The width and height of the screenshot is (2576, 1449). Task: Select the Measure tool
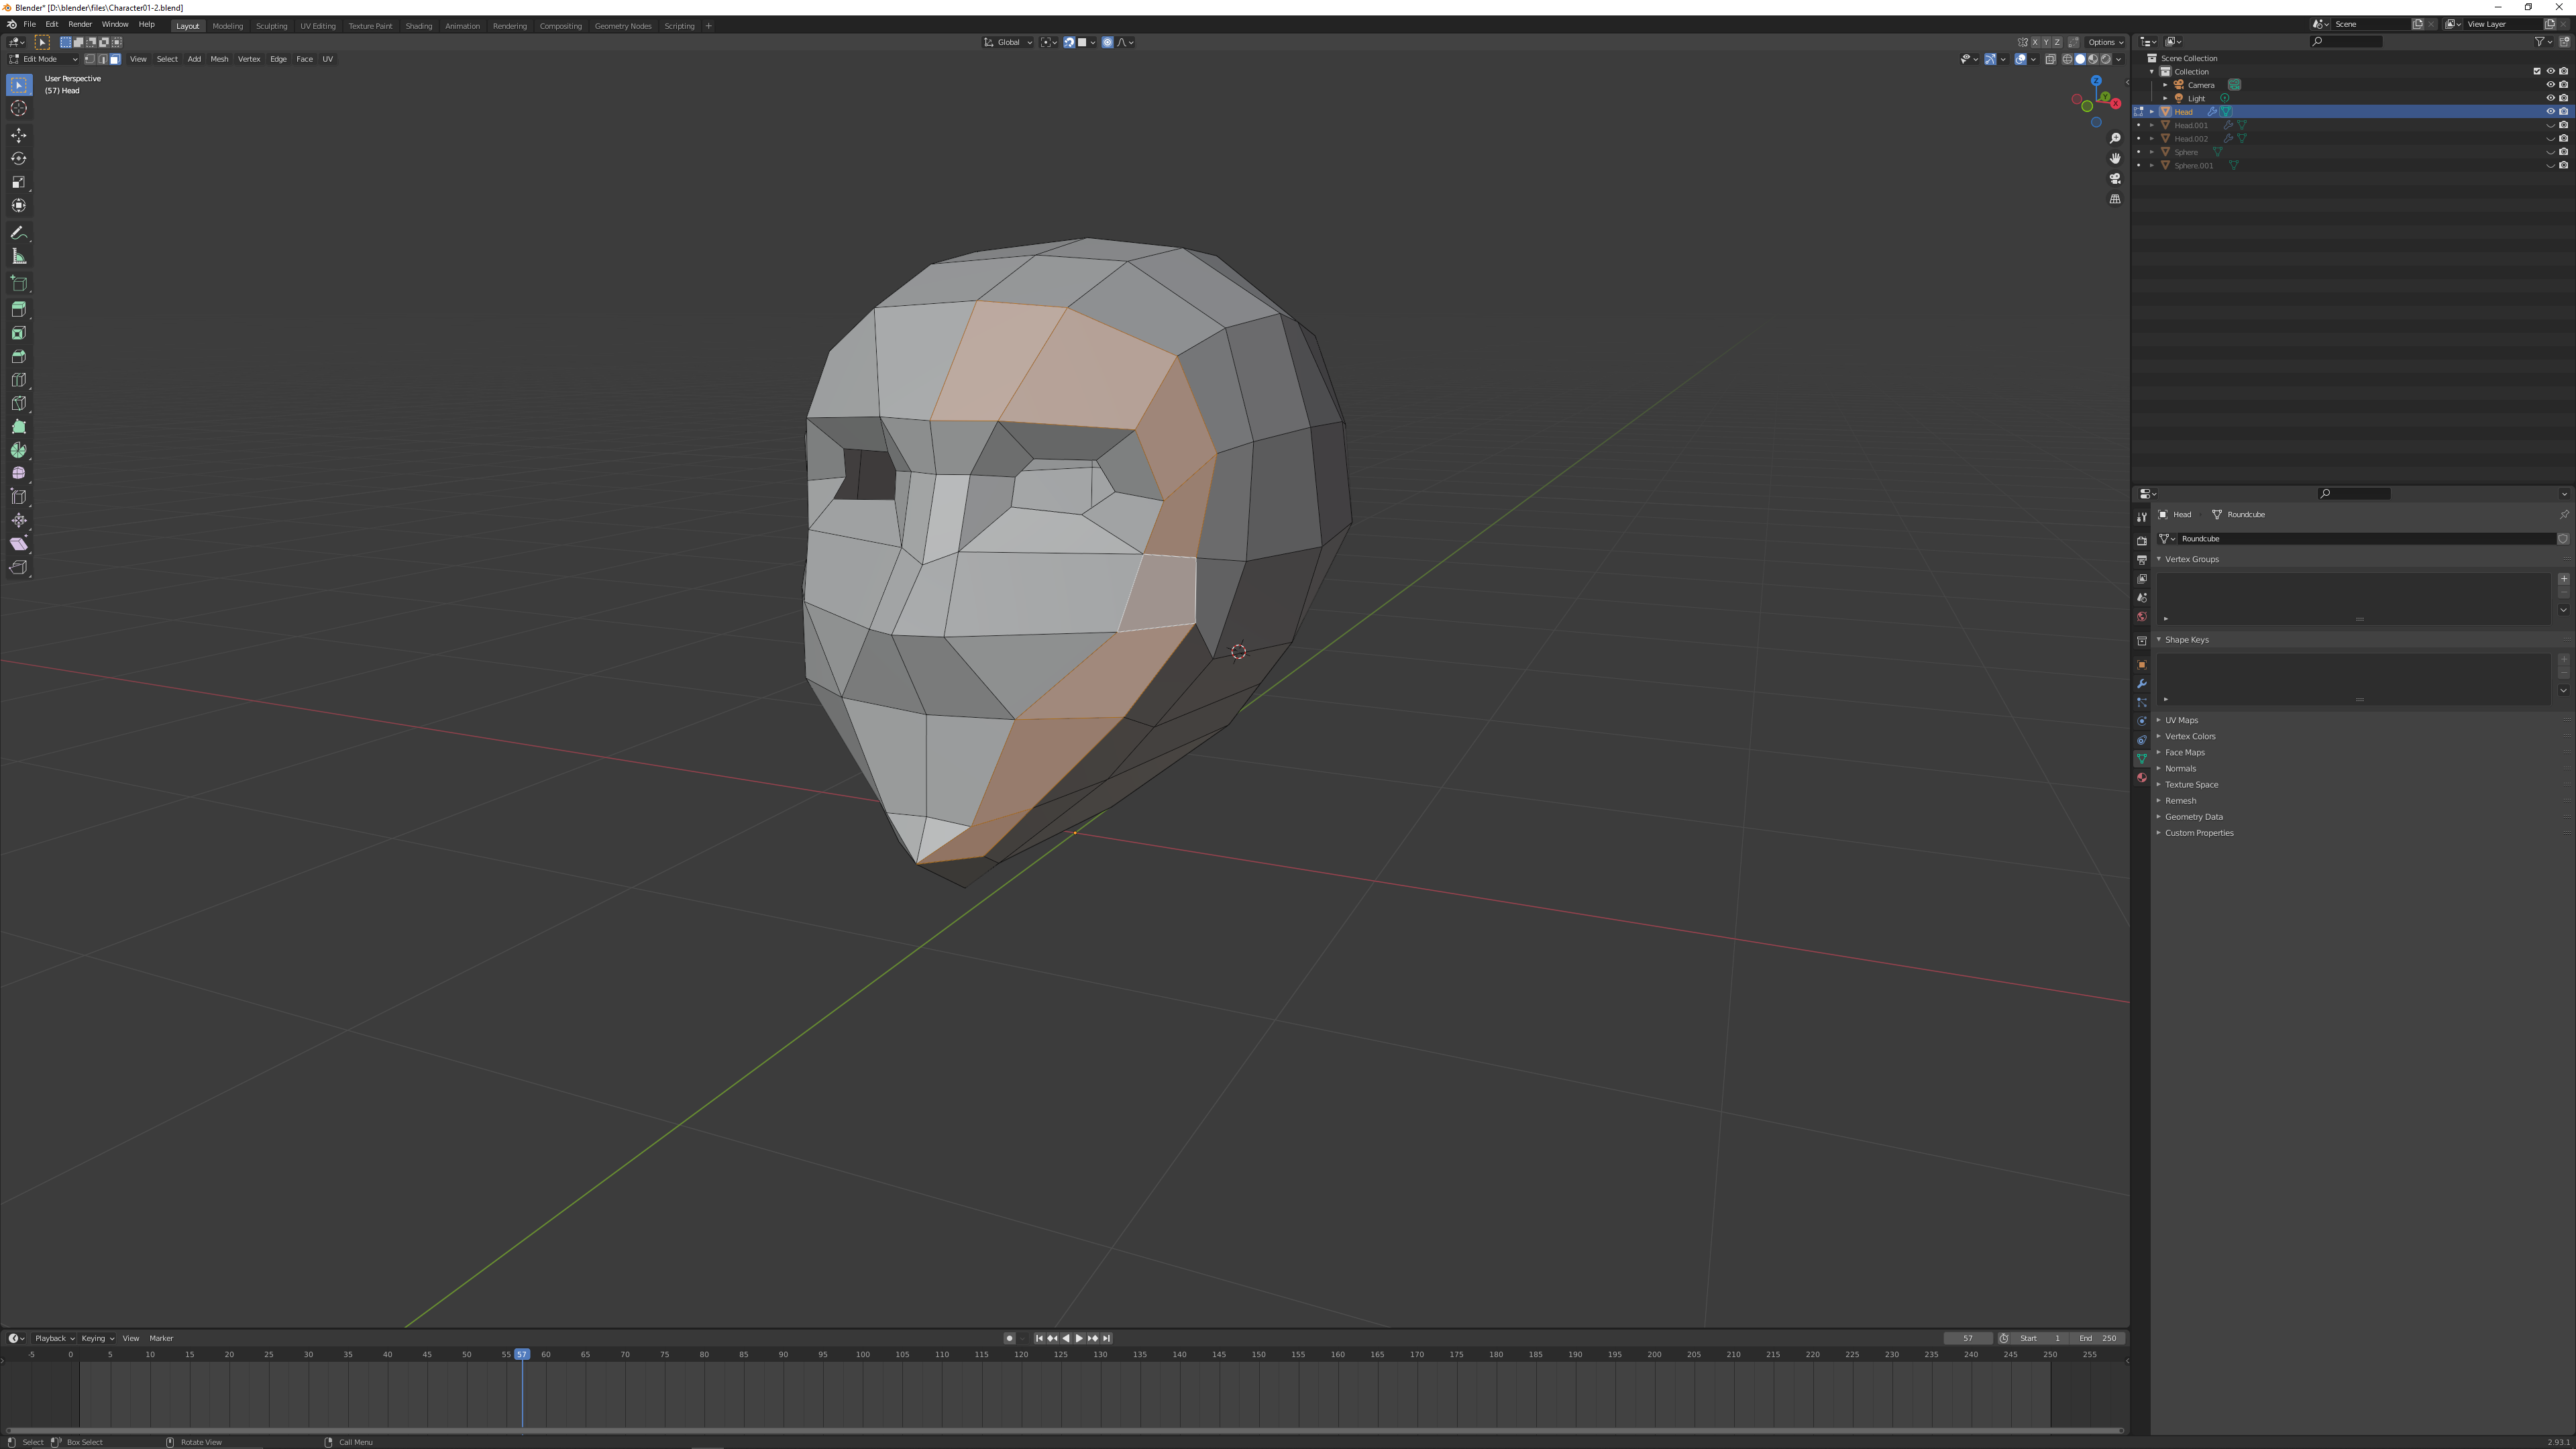pyautogui.click(x=19, y=257)
